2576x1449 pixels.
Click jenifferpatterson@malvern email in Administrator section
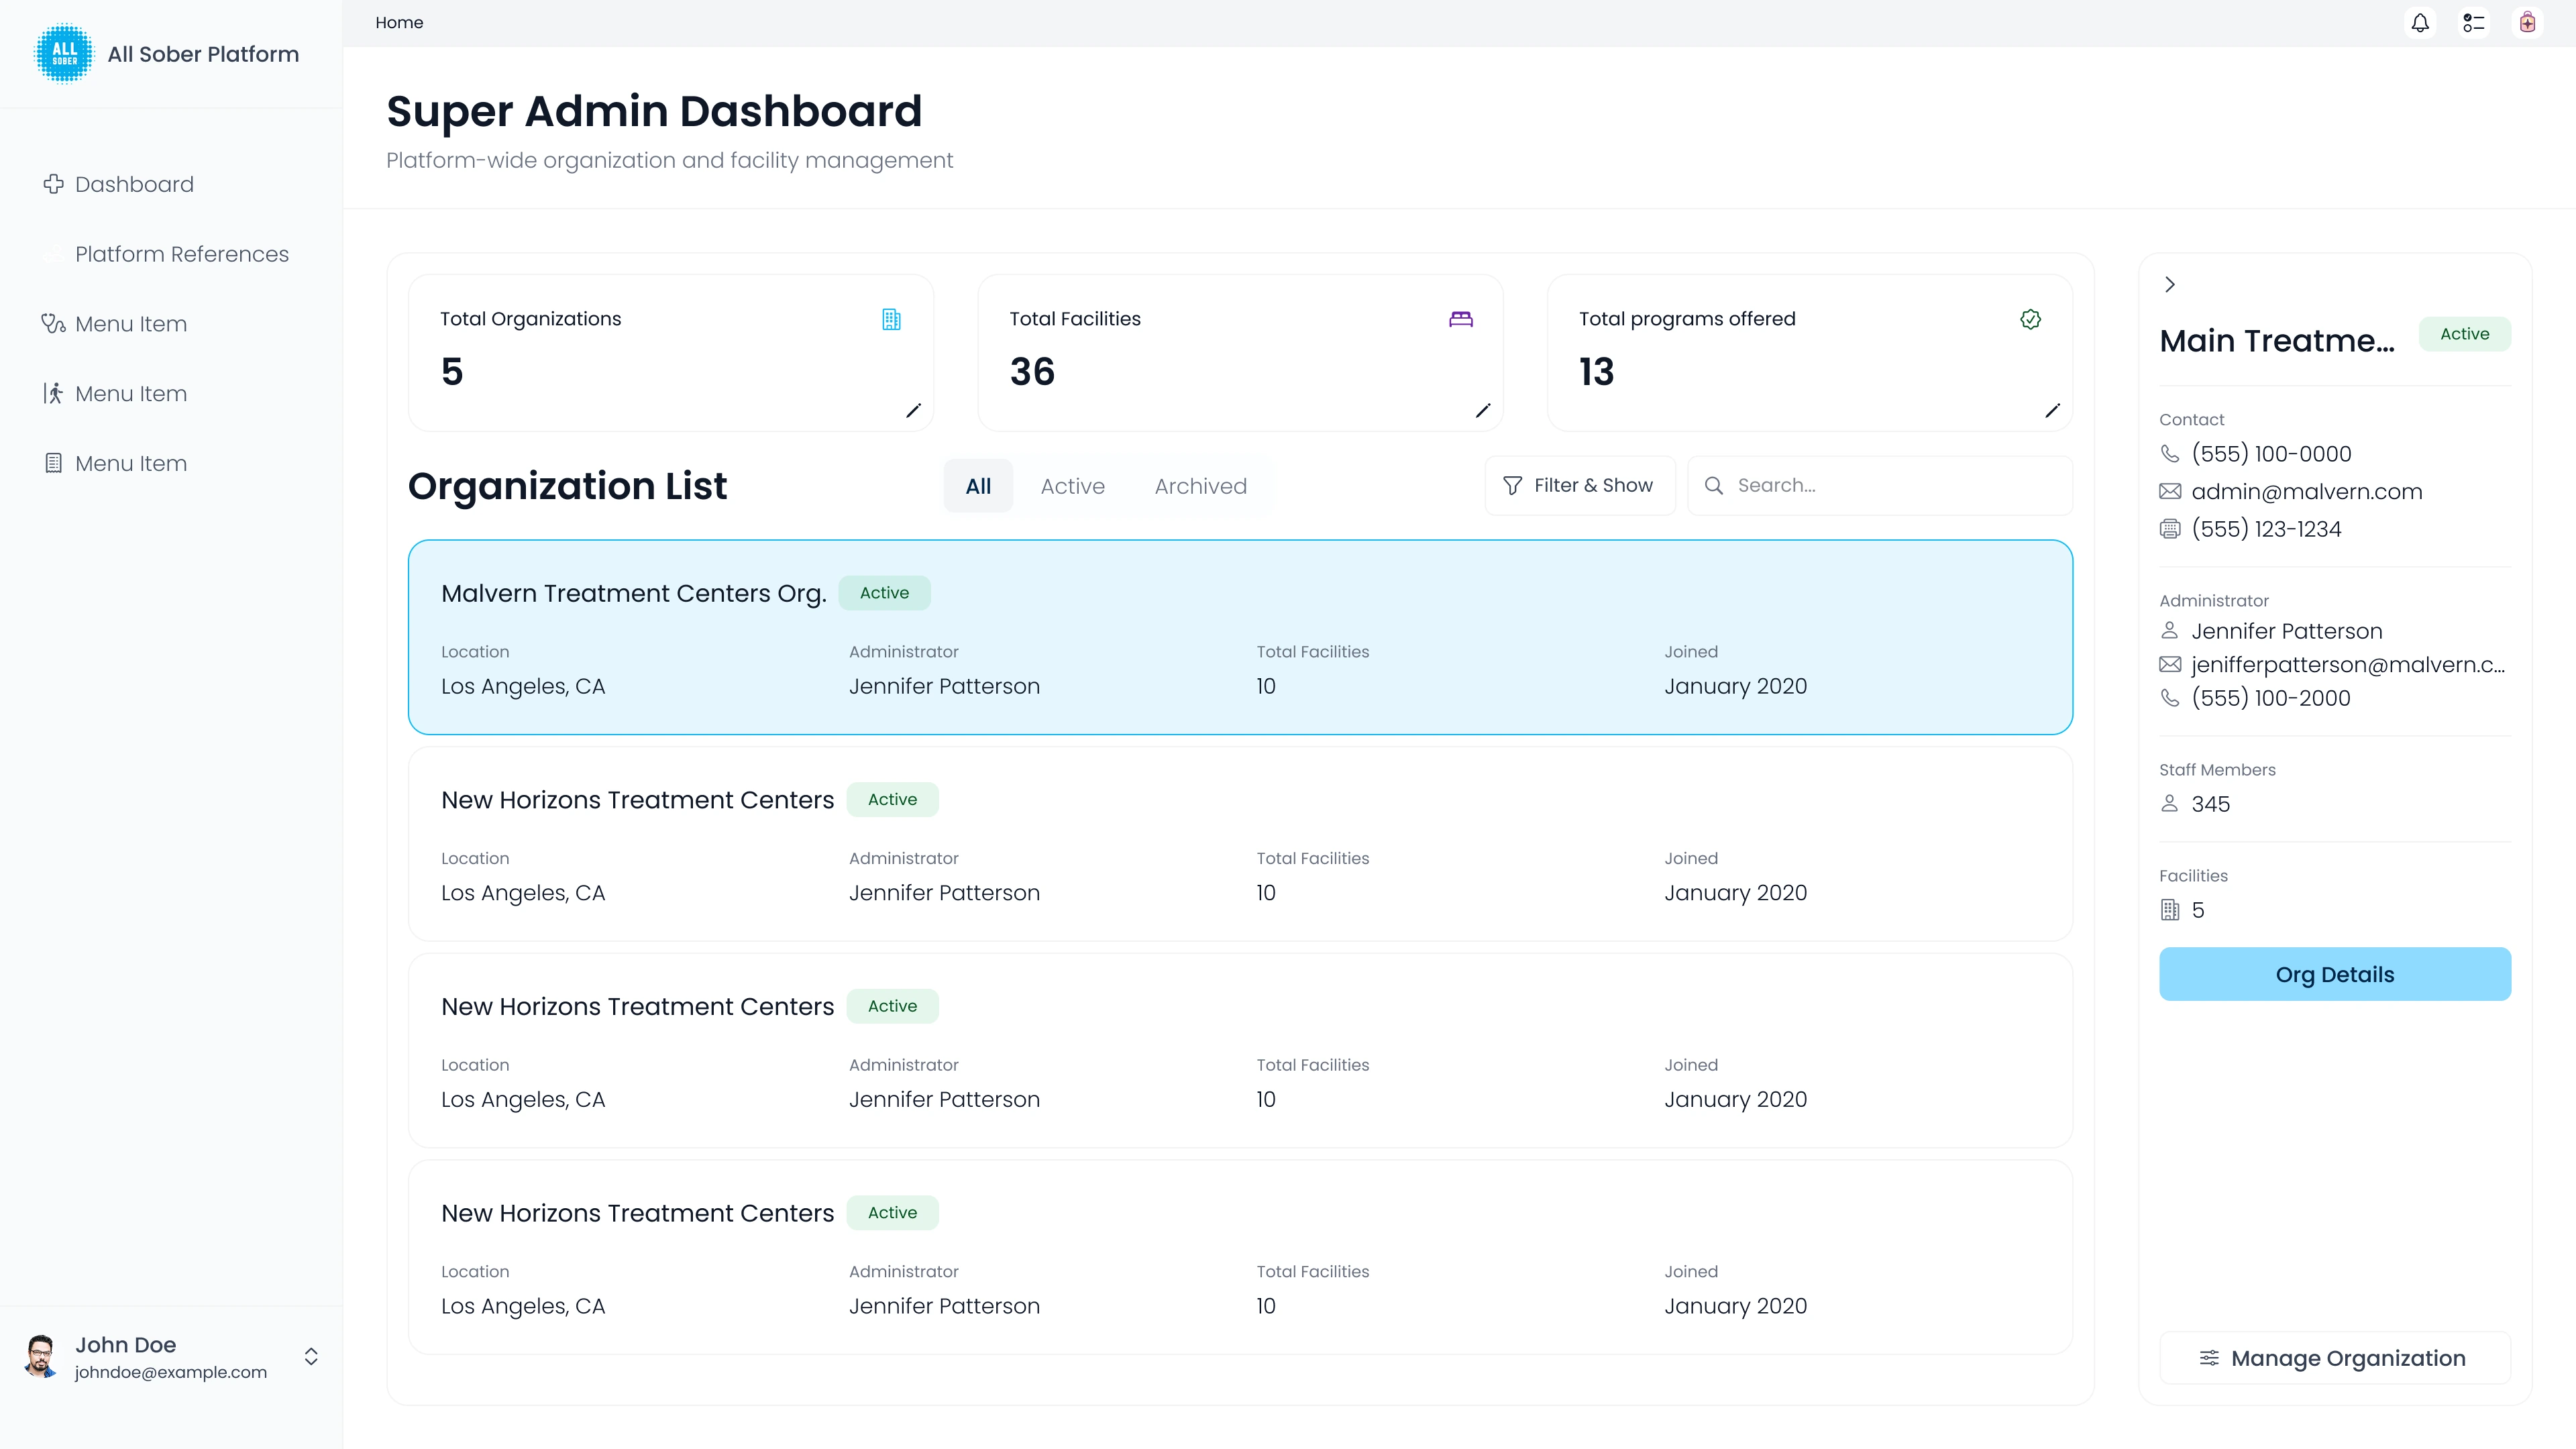click(x=2348, y=664)
